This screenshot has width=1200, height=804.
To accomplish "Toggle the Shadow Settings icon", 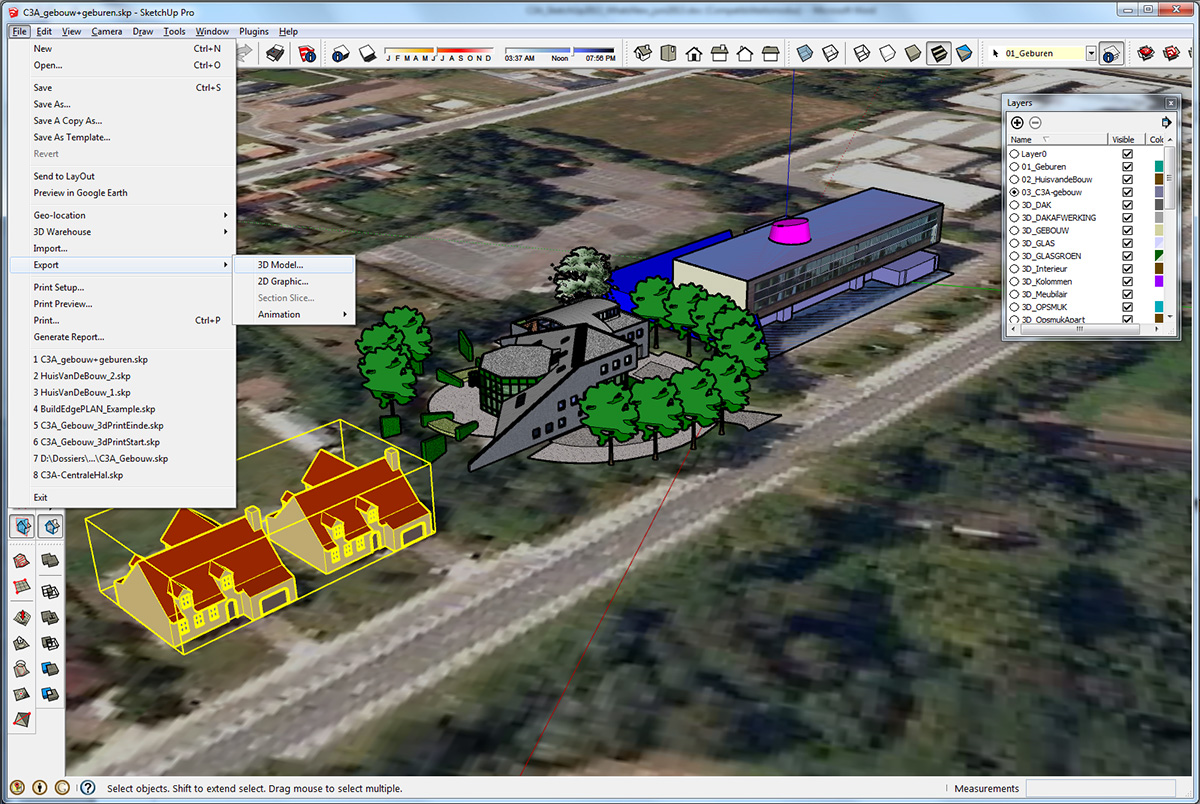I will 341,53.
